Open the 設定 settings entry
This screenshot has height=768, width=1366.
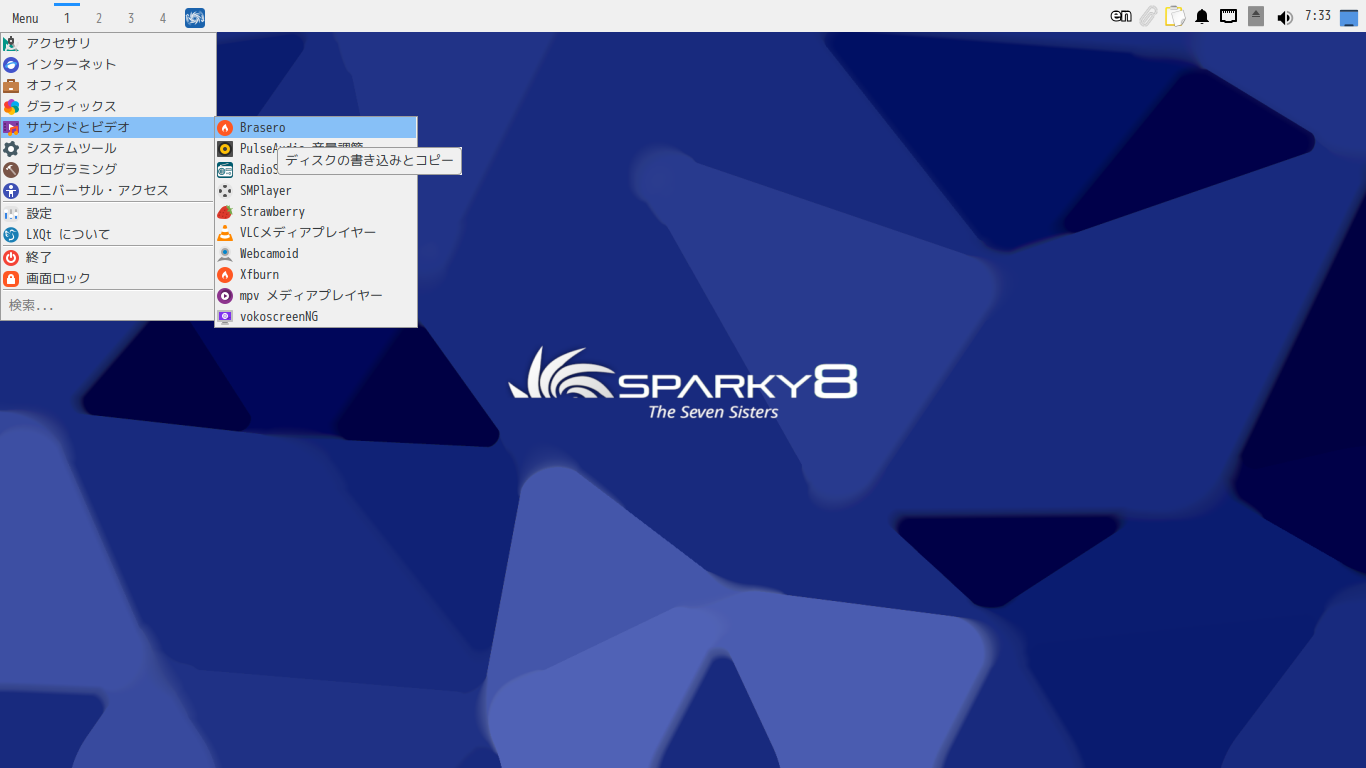click(x=108, y=214)
